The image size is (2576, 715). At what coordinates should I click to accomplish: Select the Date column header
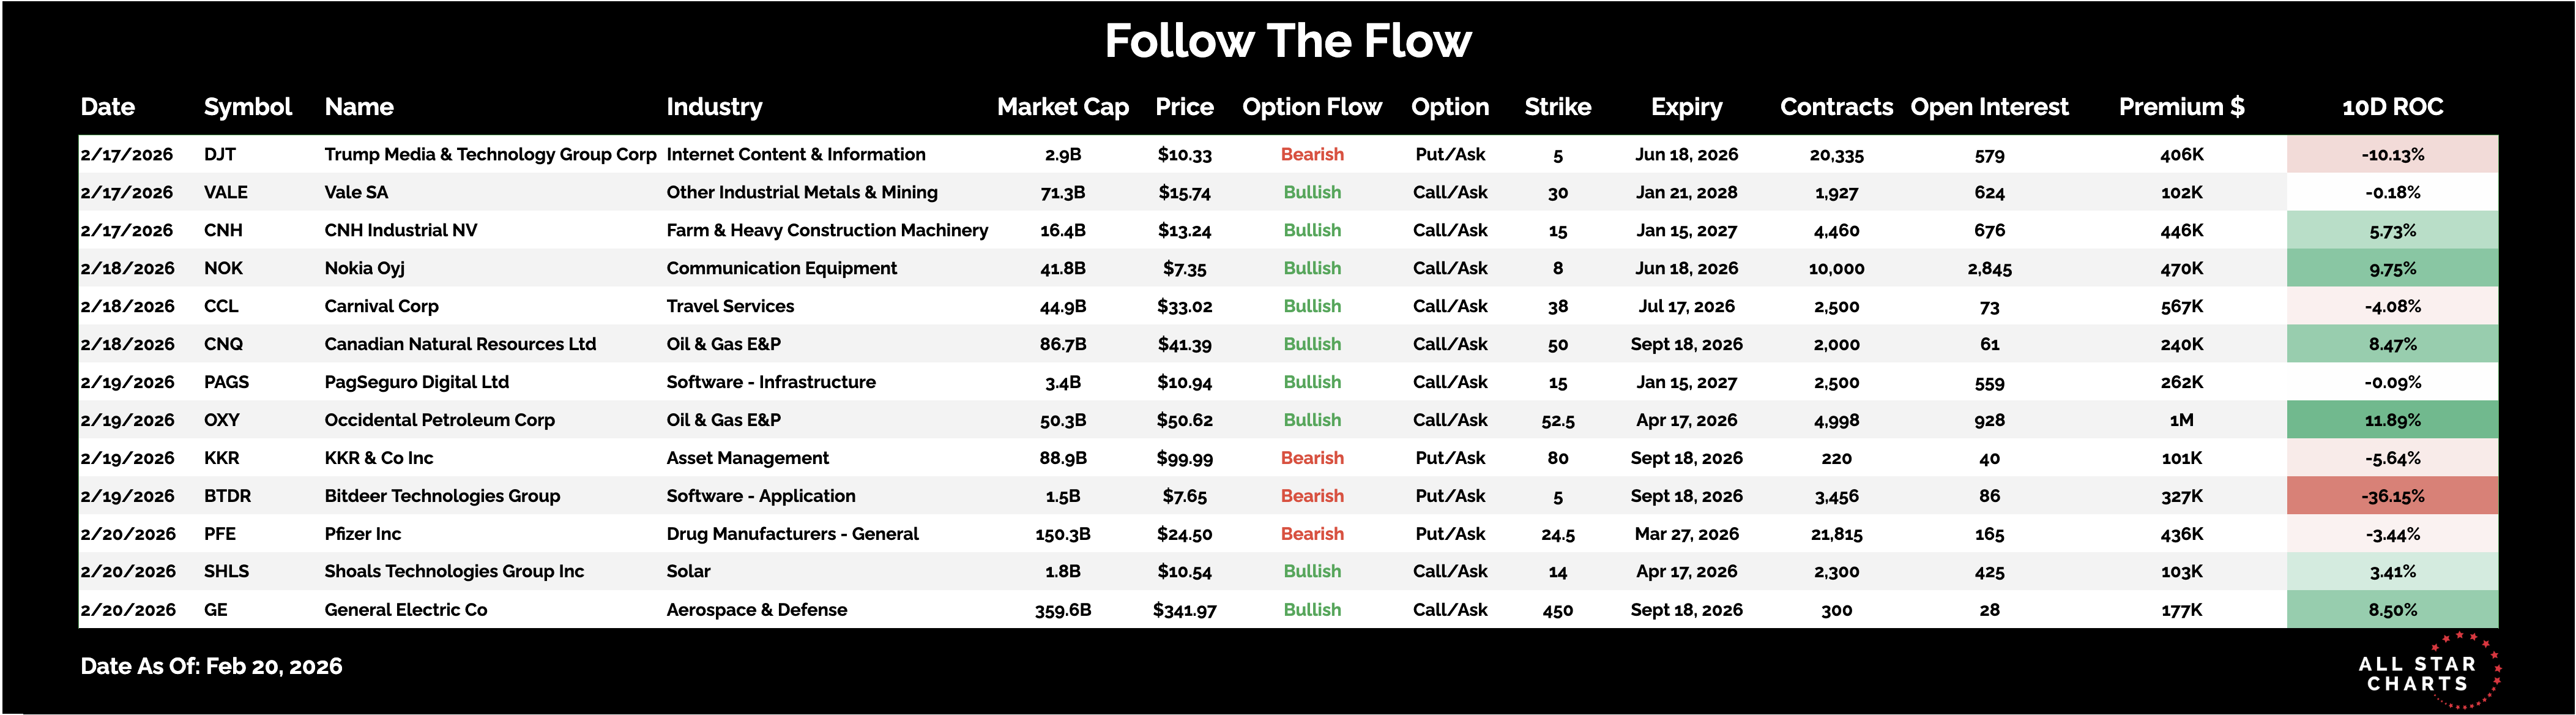107,107
